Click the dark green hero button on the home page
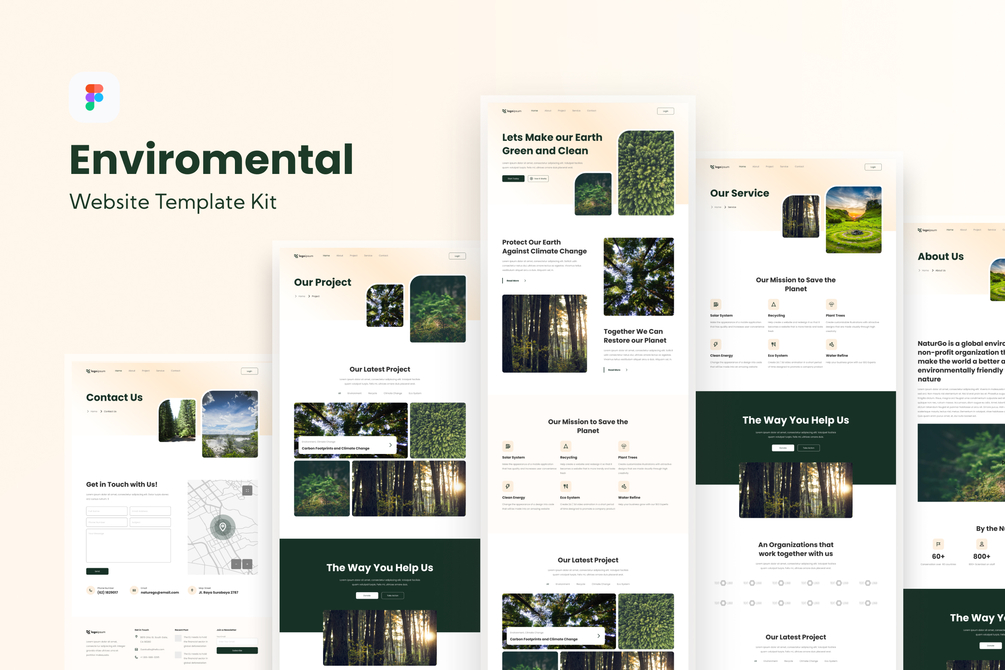Viewport: 1005px width, 670px height. 513,178
